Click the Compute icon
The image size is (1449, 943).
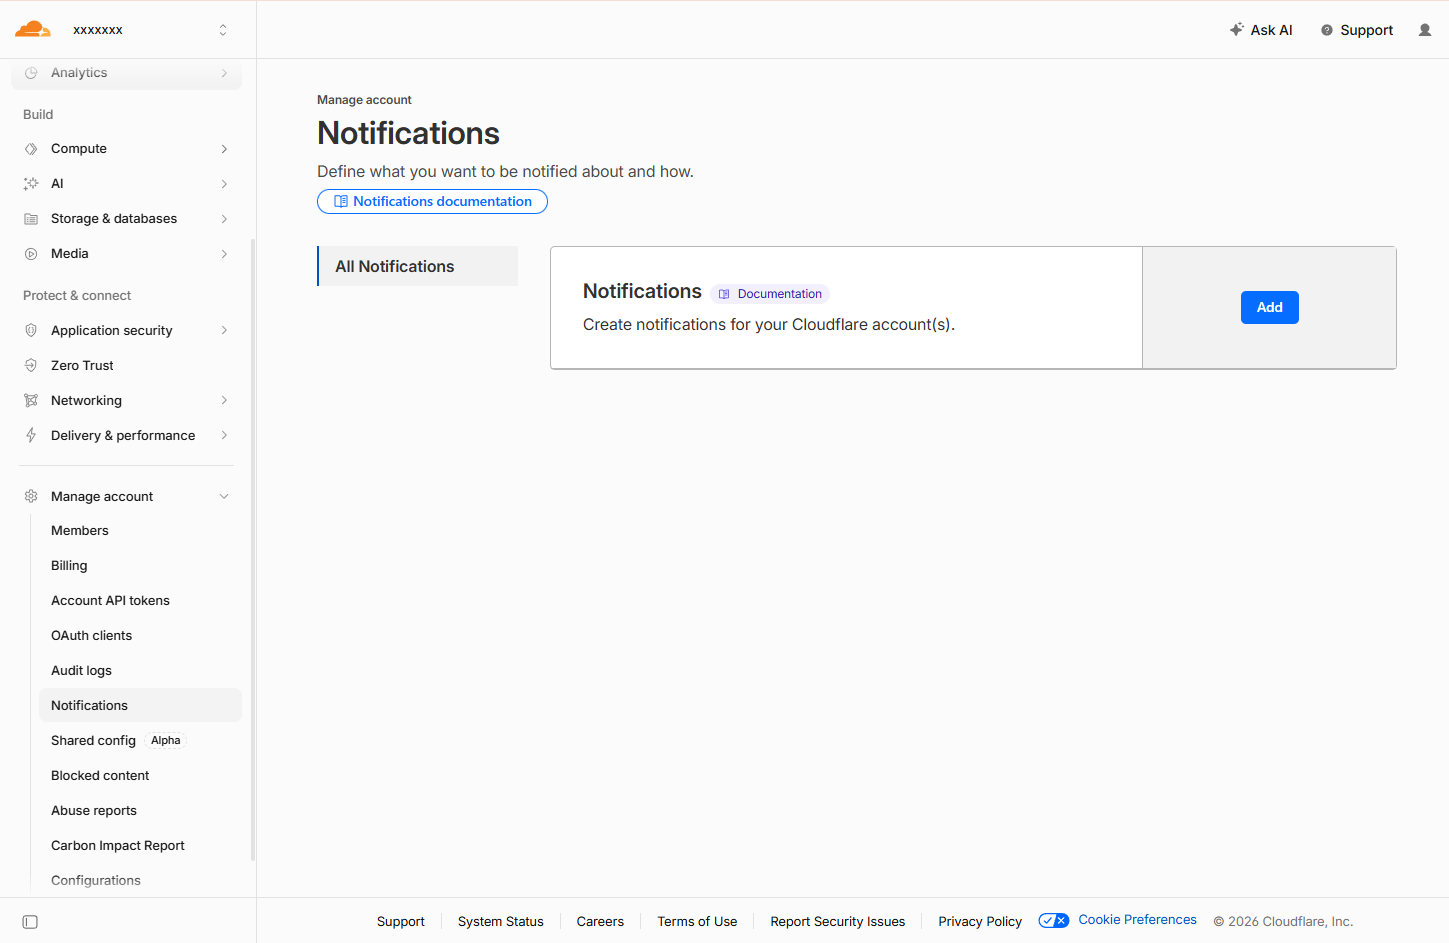(31, 149)
